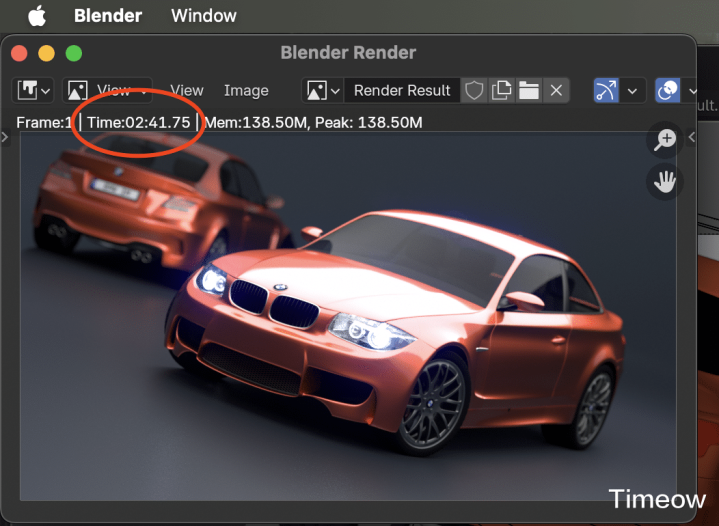
Task: Click the Render Result image name field
Action: pyautogui.click(x=402, y=90)
